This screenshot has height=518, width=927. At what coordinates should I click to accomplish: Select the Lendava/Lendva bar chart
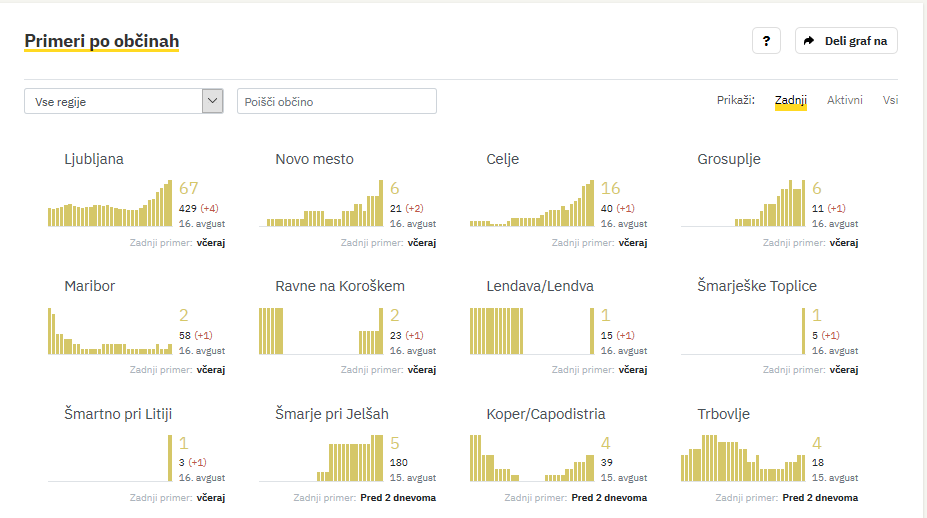click(x=532, y=331)
